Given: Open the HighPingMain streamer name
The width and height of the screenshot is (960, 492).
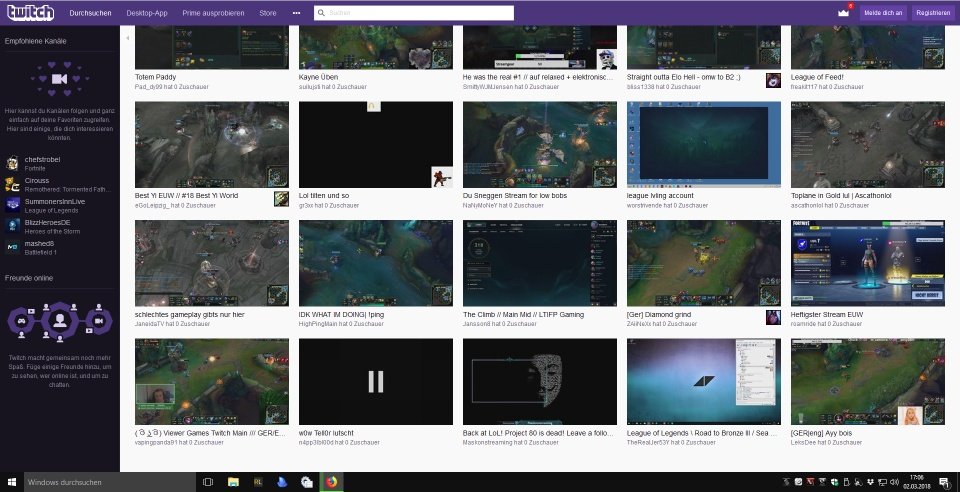Looking at the screenshot, I should (318, 324).
